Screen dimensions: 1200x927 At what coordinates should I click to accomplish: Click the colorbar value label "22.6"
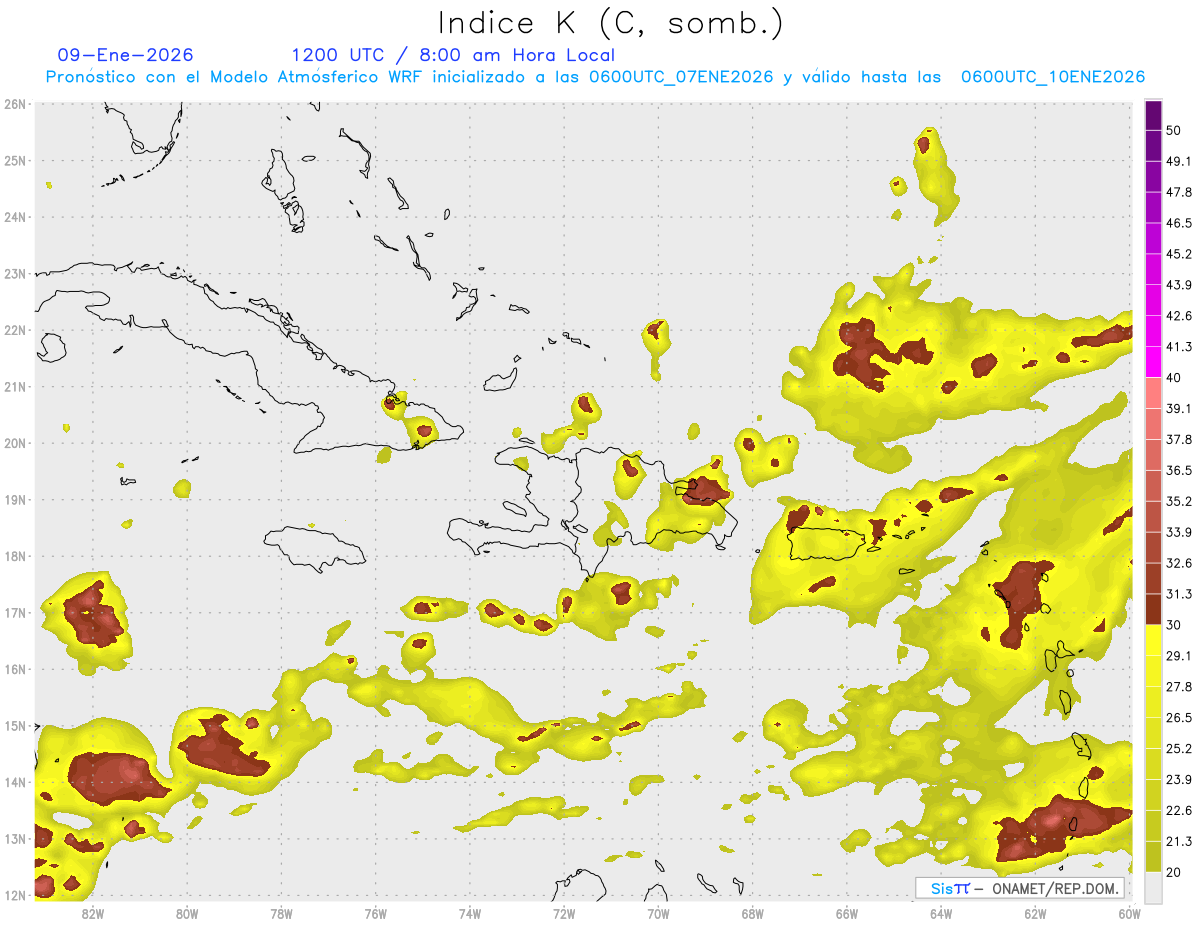1178,811
